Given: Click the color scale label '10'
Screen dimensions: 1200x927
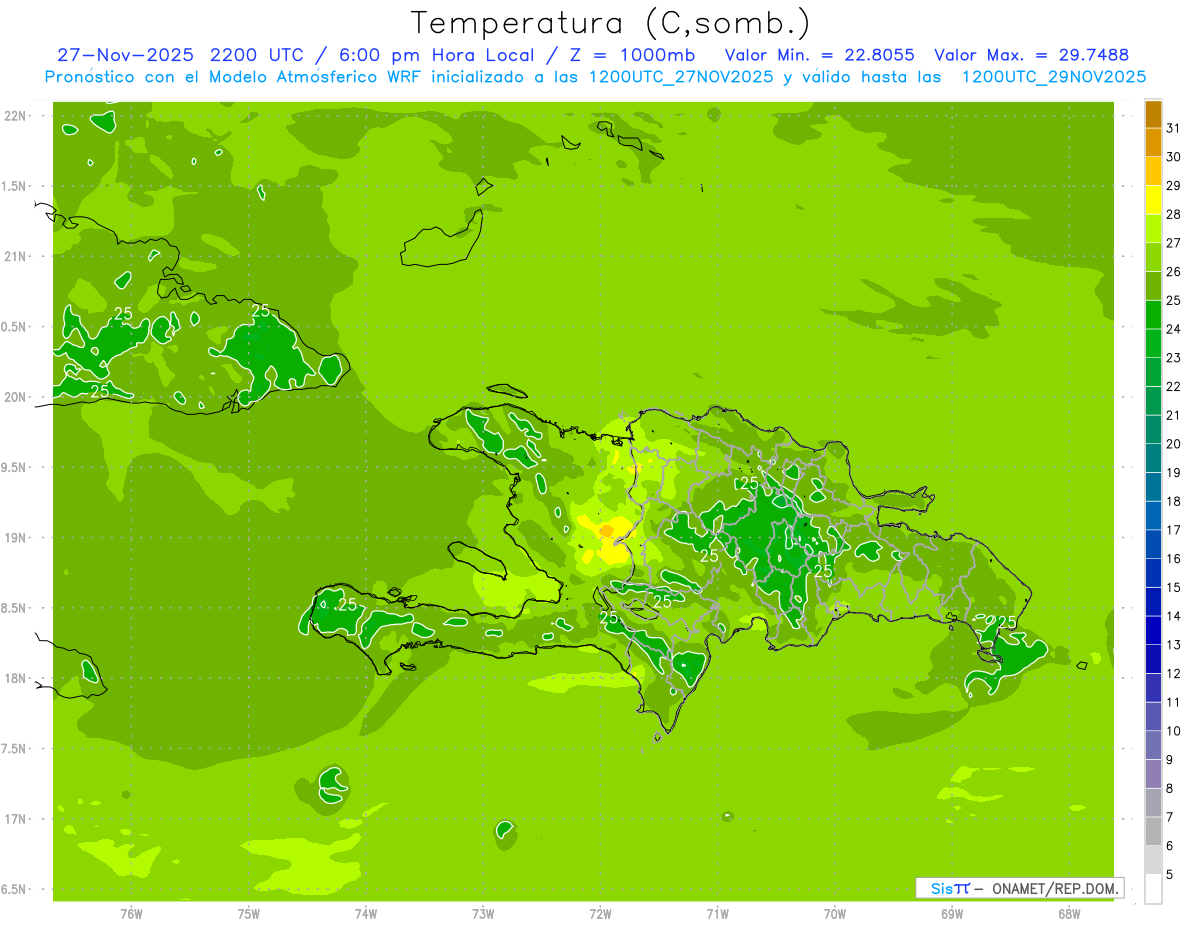Looking at the screenshot, I should 1174,731.
